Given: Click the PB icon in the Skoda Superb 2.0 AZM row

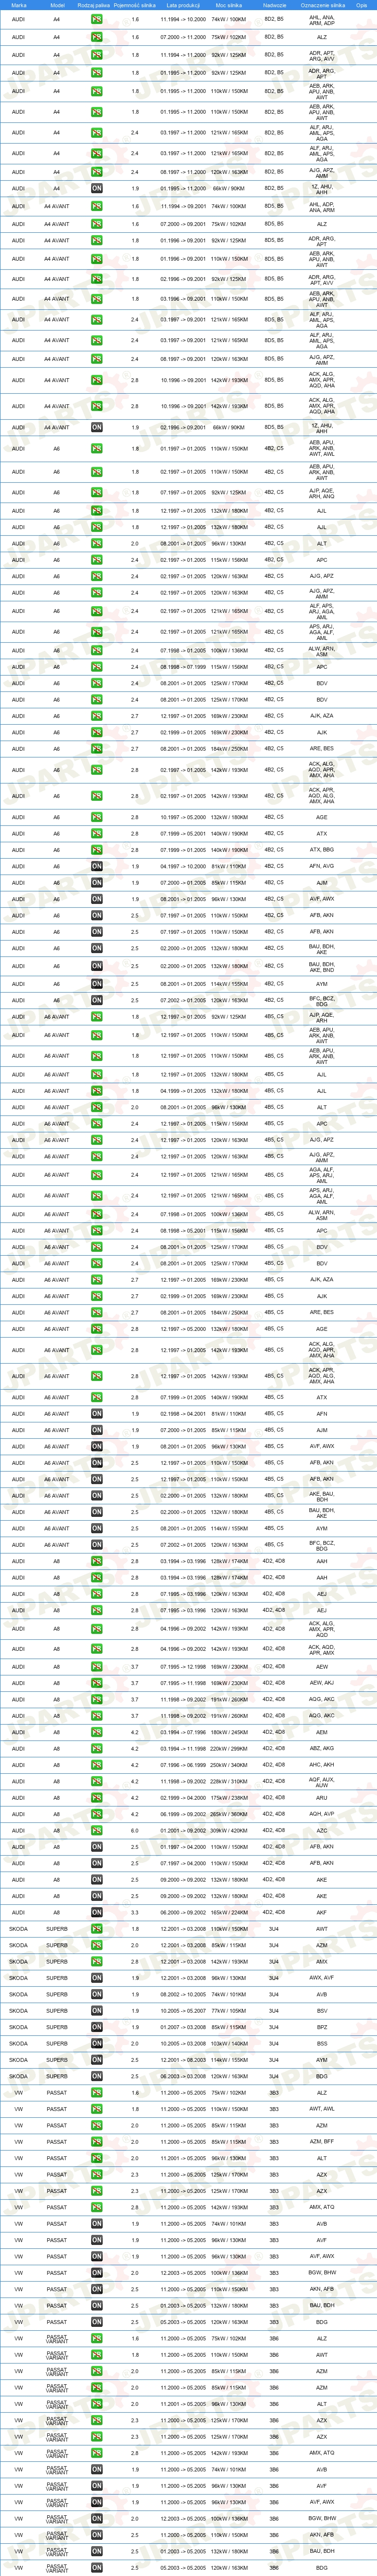Looking at the screenshot, I should point(97,1945).
